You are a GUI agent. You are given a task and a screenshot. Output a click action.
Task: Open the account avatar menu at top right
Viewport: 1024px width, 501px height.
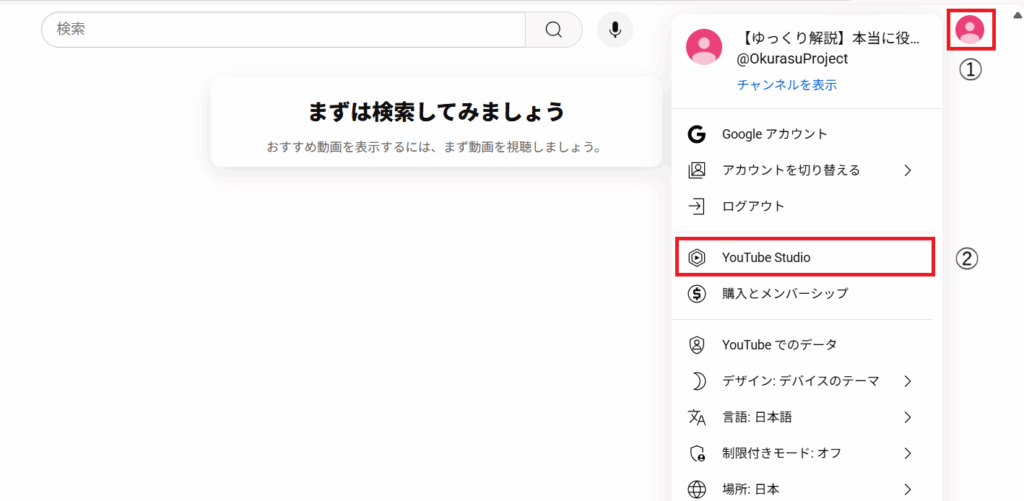click(x=970, y=29)
